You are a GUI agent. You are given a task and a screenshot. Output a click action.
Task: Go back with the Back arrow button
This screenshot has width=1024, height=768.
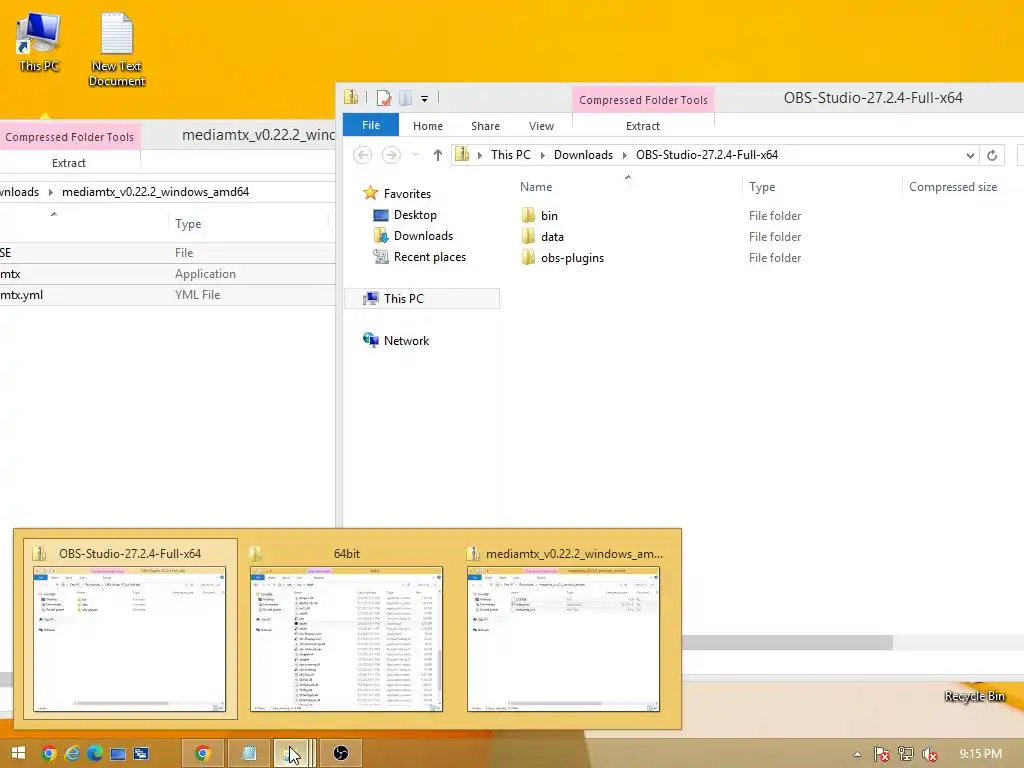pyautogui.click(x=362, y=155)
